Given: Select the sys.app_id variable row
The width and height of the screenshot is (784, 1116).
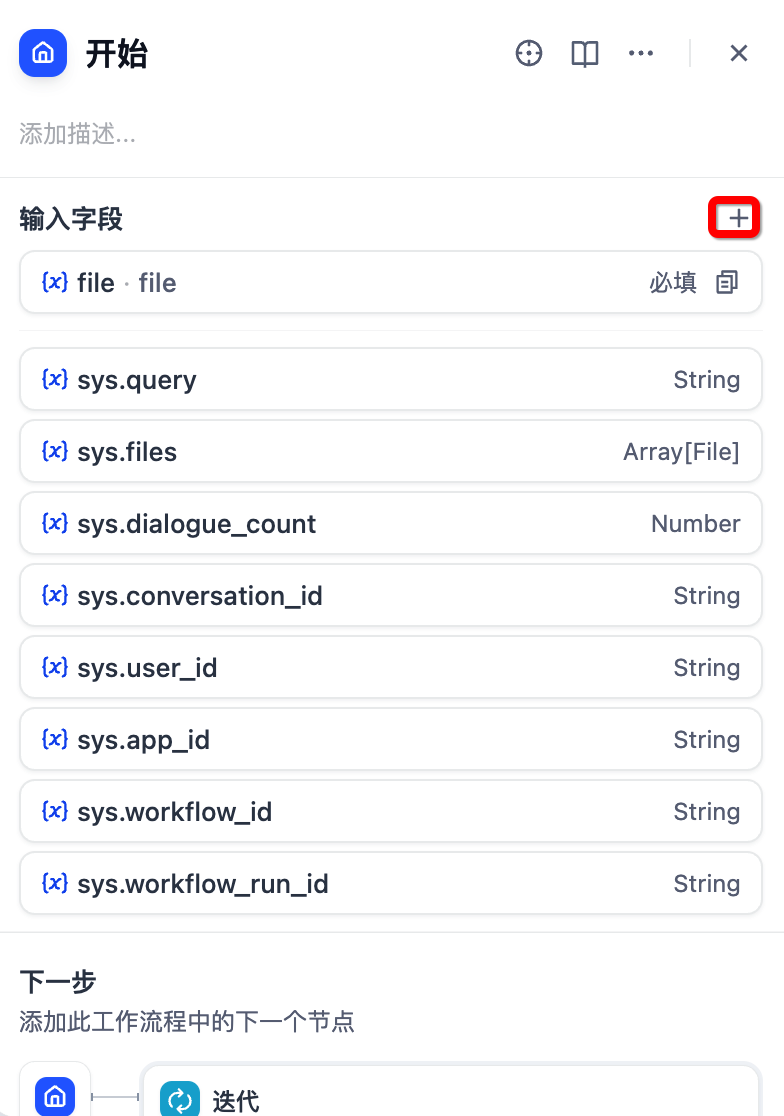Looking at the screenshot, I should coord(391,739).
